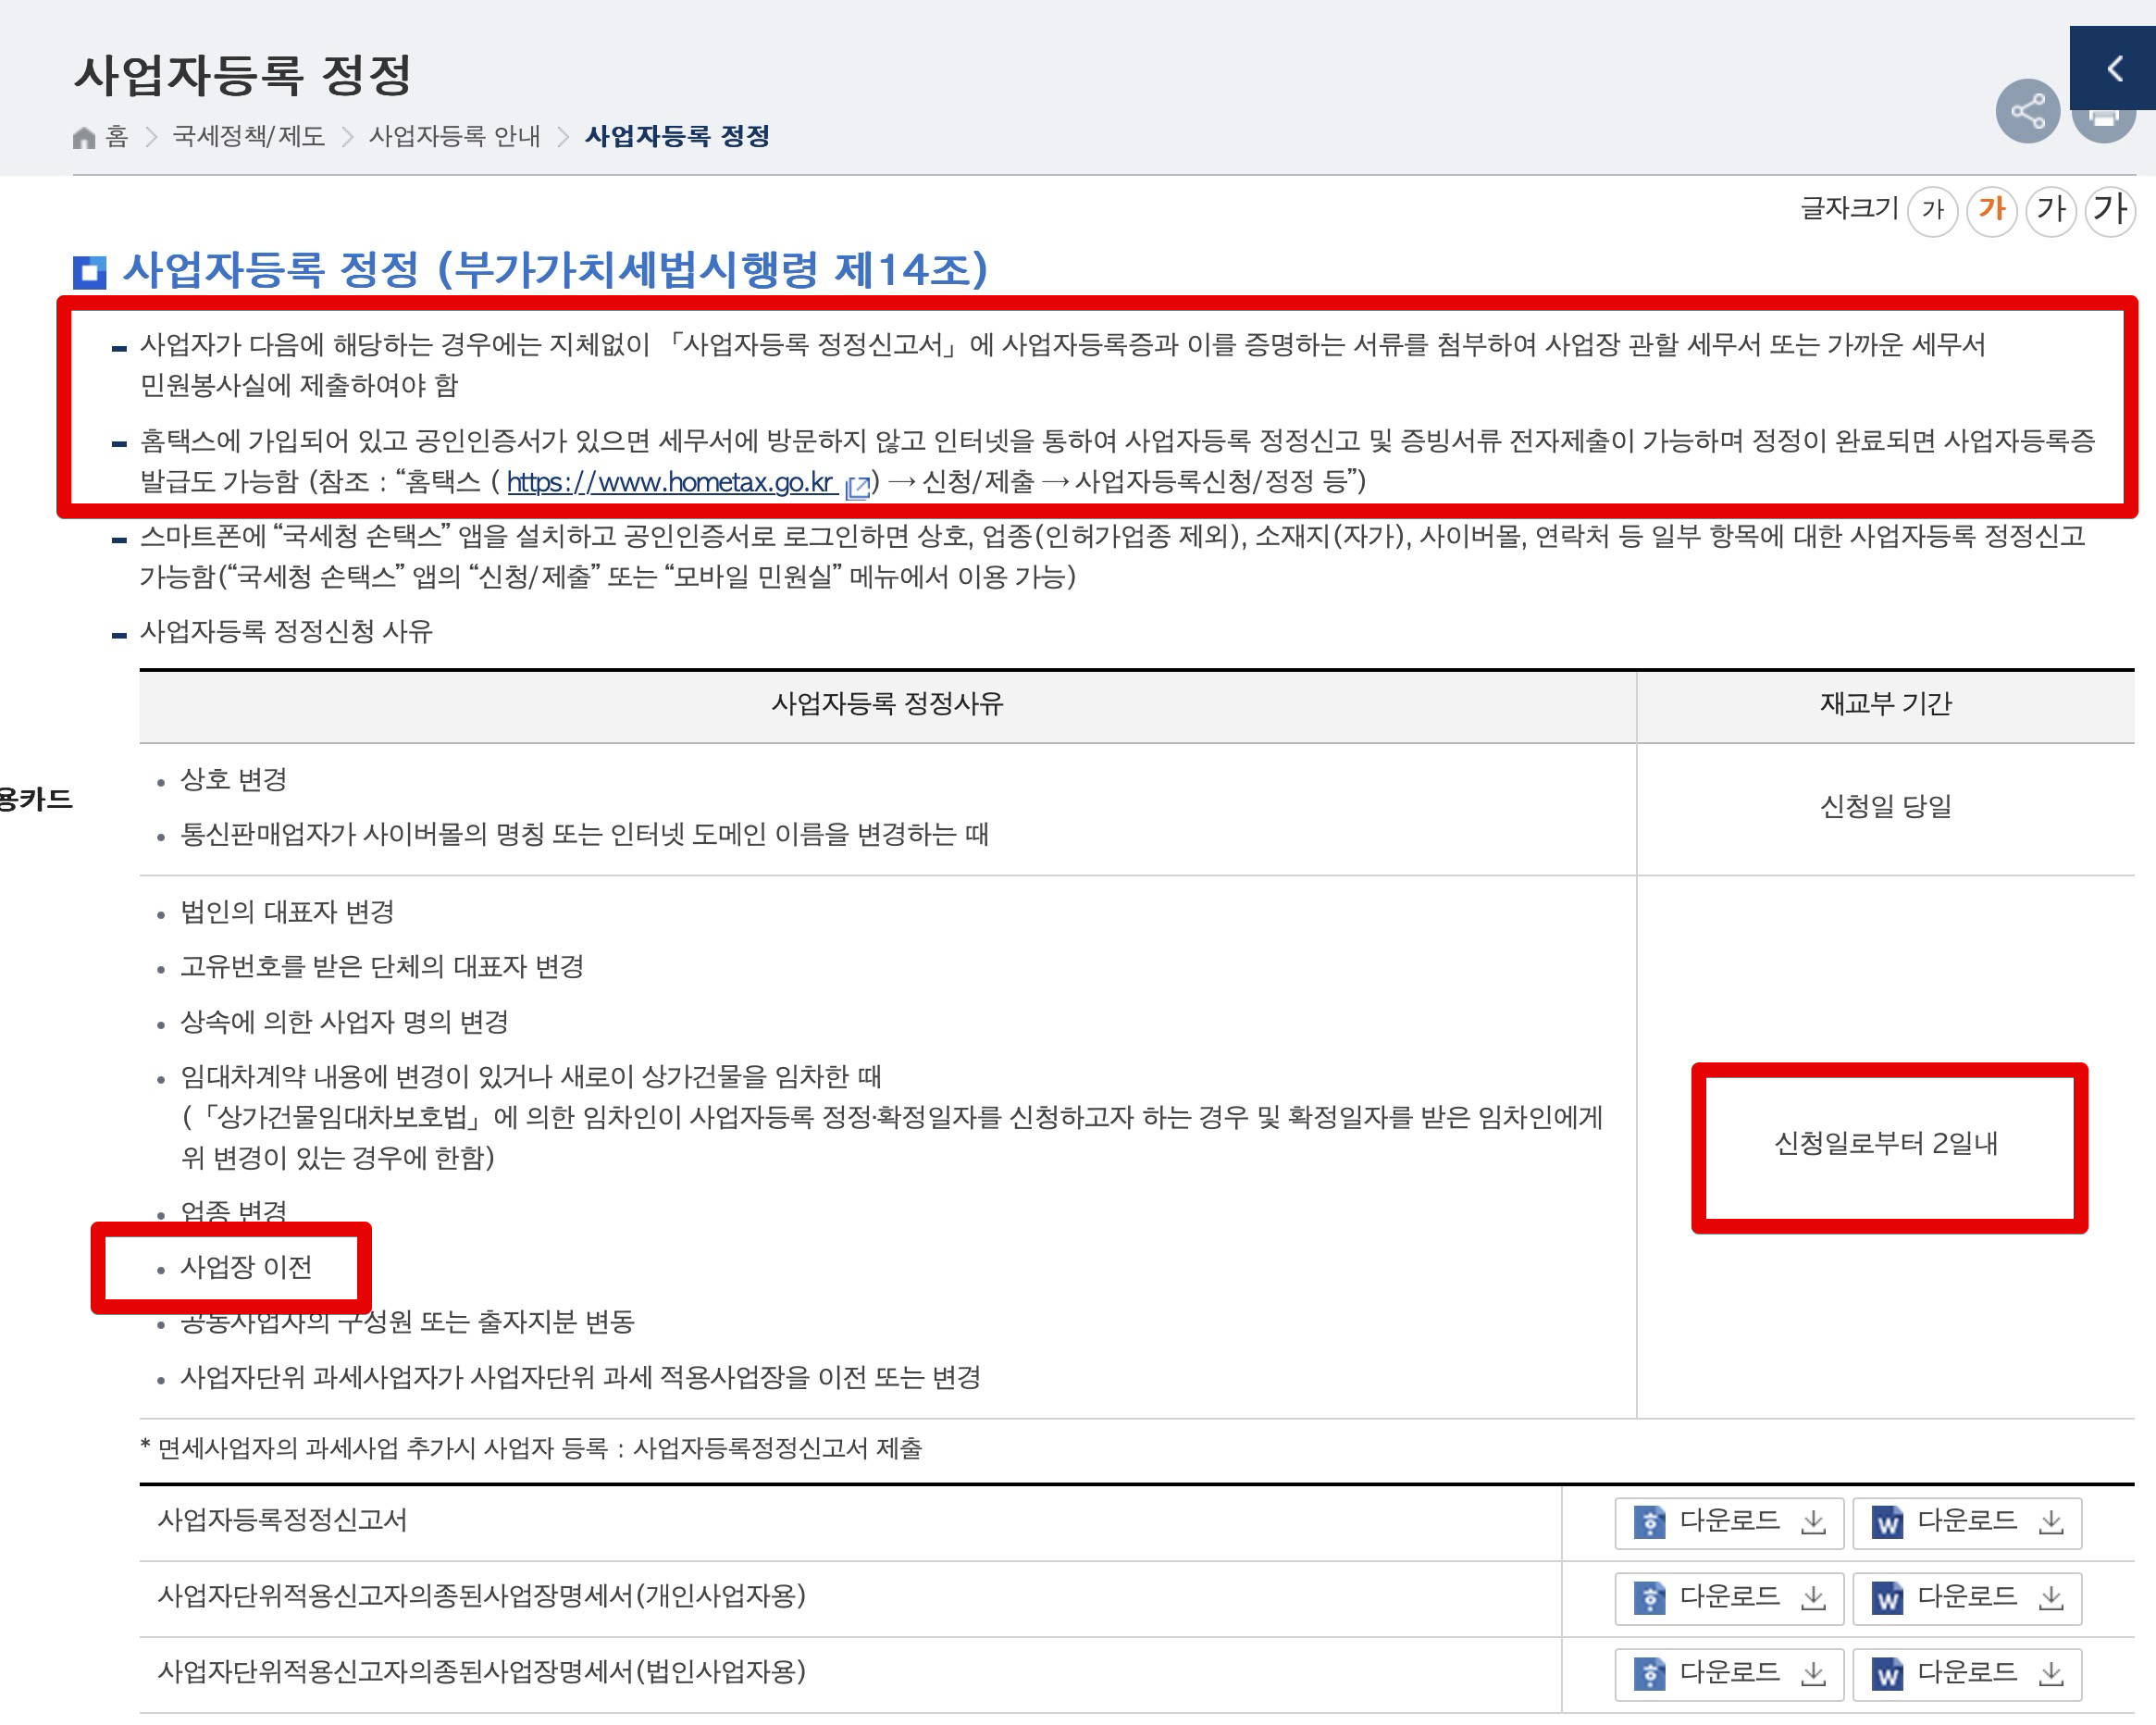Open 사업자등록 안내 breadcrumb item
Image resolution: width=2156 pixels, height=1725 pixels.
(454, 136)
